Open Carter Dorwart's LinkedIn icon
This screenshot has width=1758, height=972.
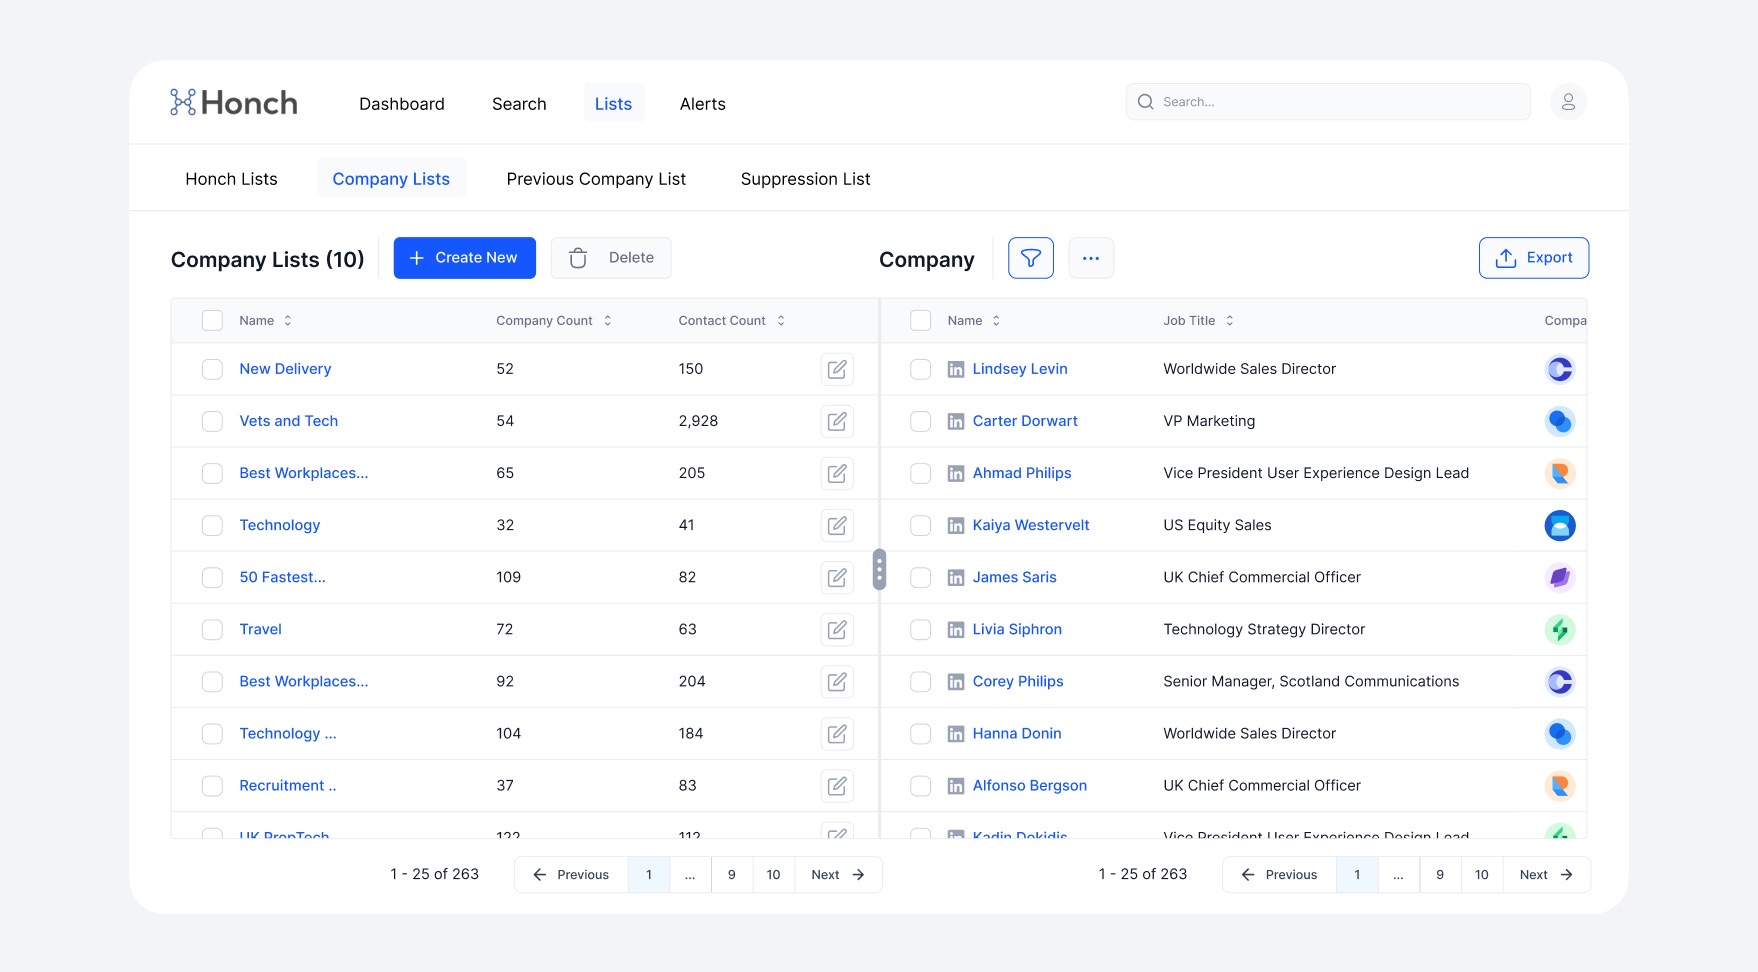[956, 421]
